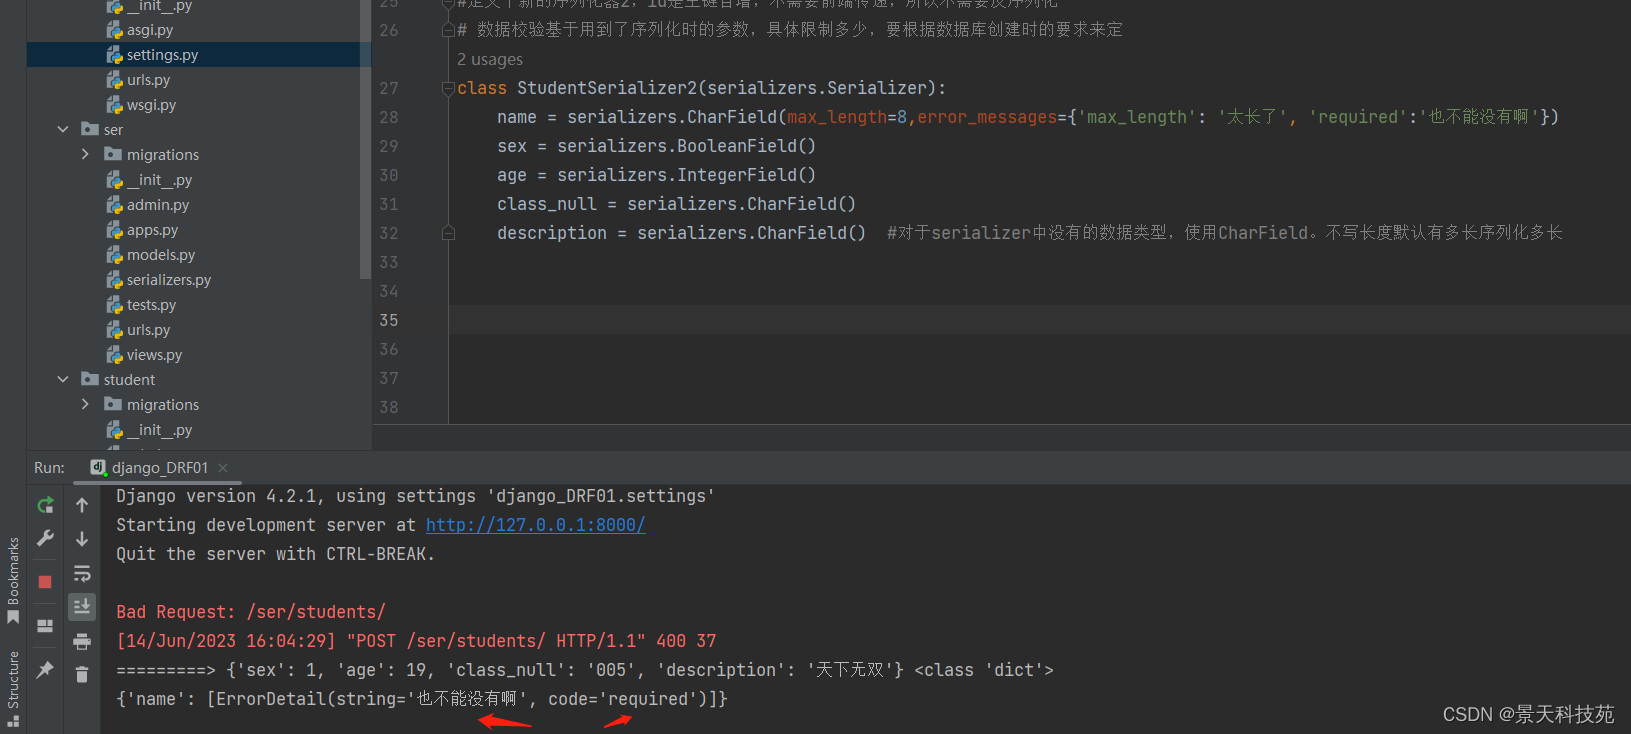The height and width of the screenshot is (734, 1631).
Task: Open the Bookmarks tool window
Action: [x=13, y=581]
